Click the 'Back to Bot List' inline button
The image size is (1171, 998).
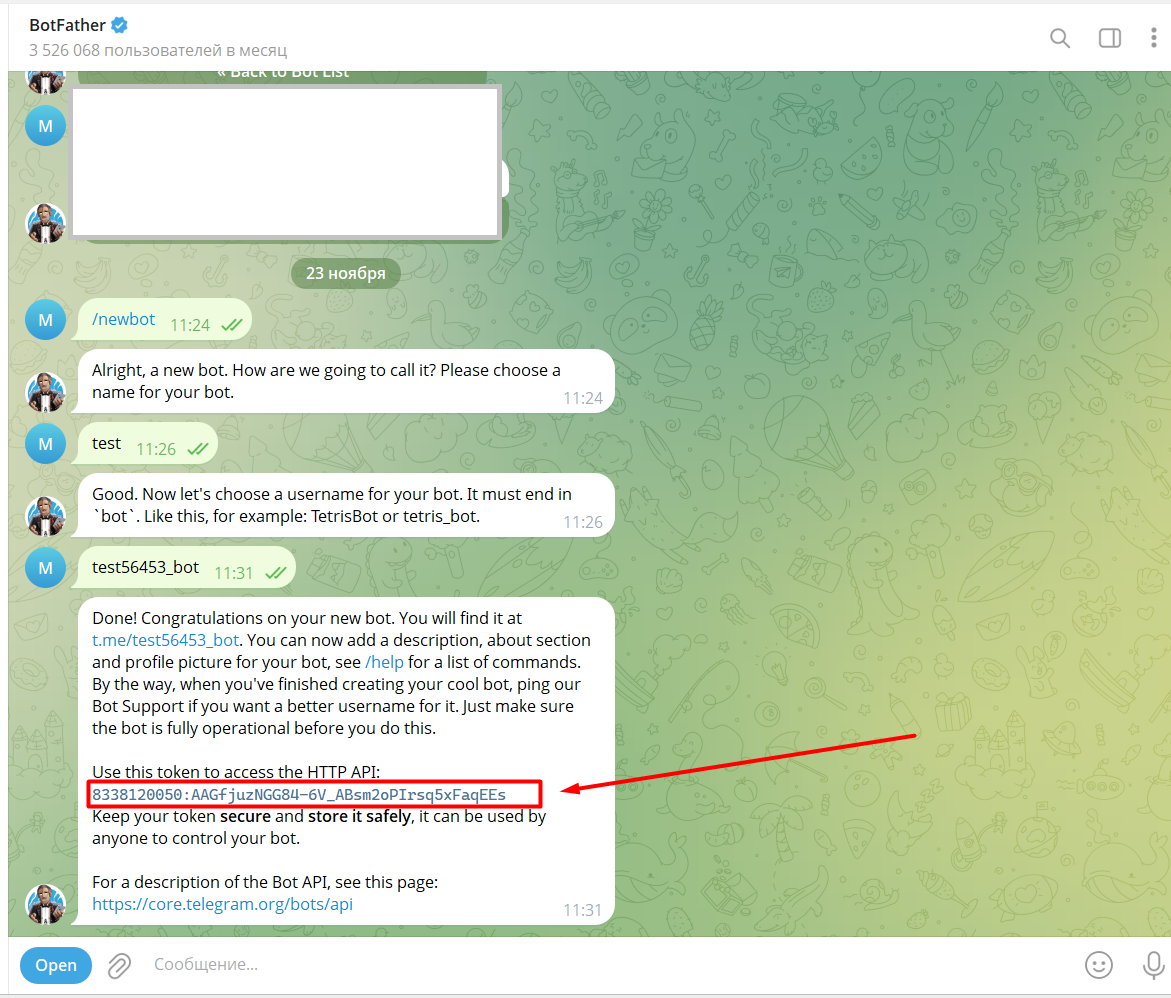coord(282,76)
